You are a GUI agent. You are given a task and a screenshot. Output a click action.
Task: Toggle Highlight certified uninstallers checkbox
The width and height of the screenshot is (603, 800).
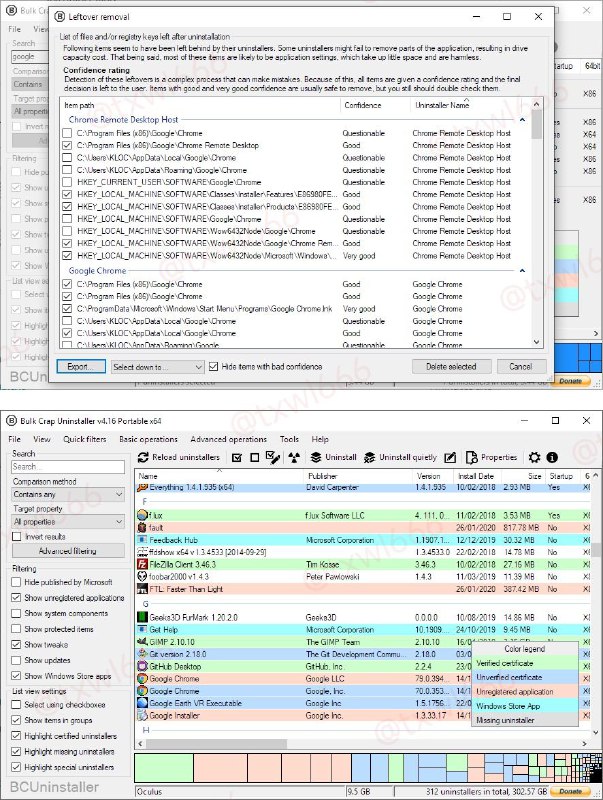coord(16,736)
